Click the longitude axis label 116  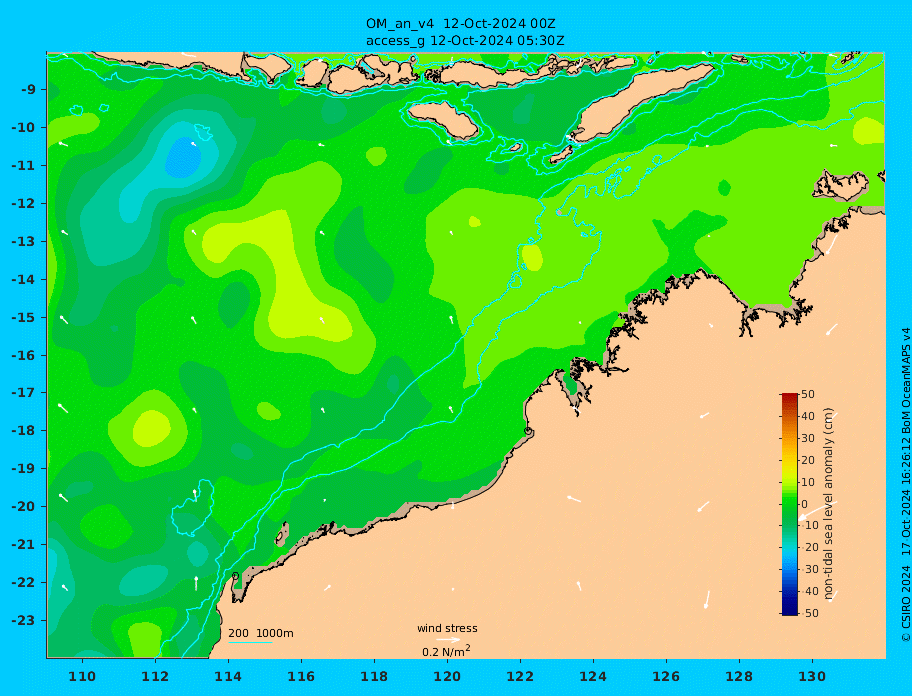pos(301,677)
